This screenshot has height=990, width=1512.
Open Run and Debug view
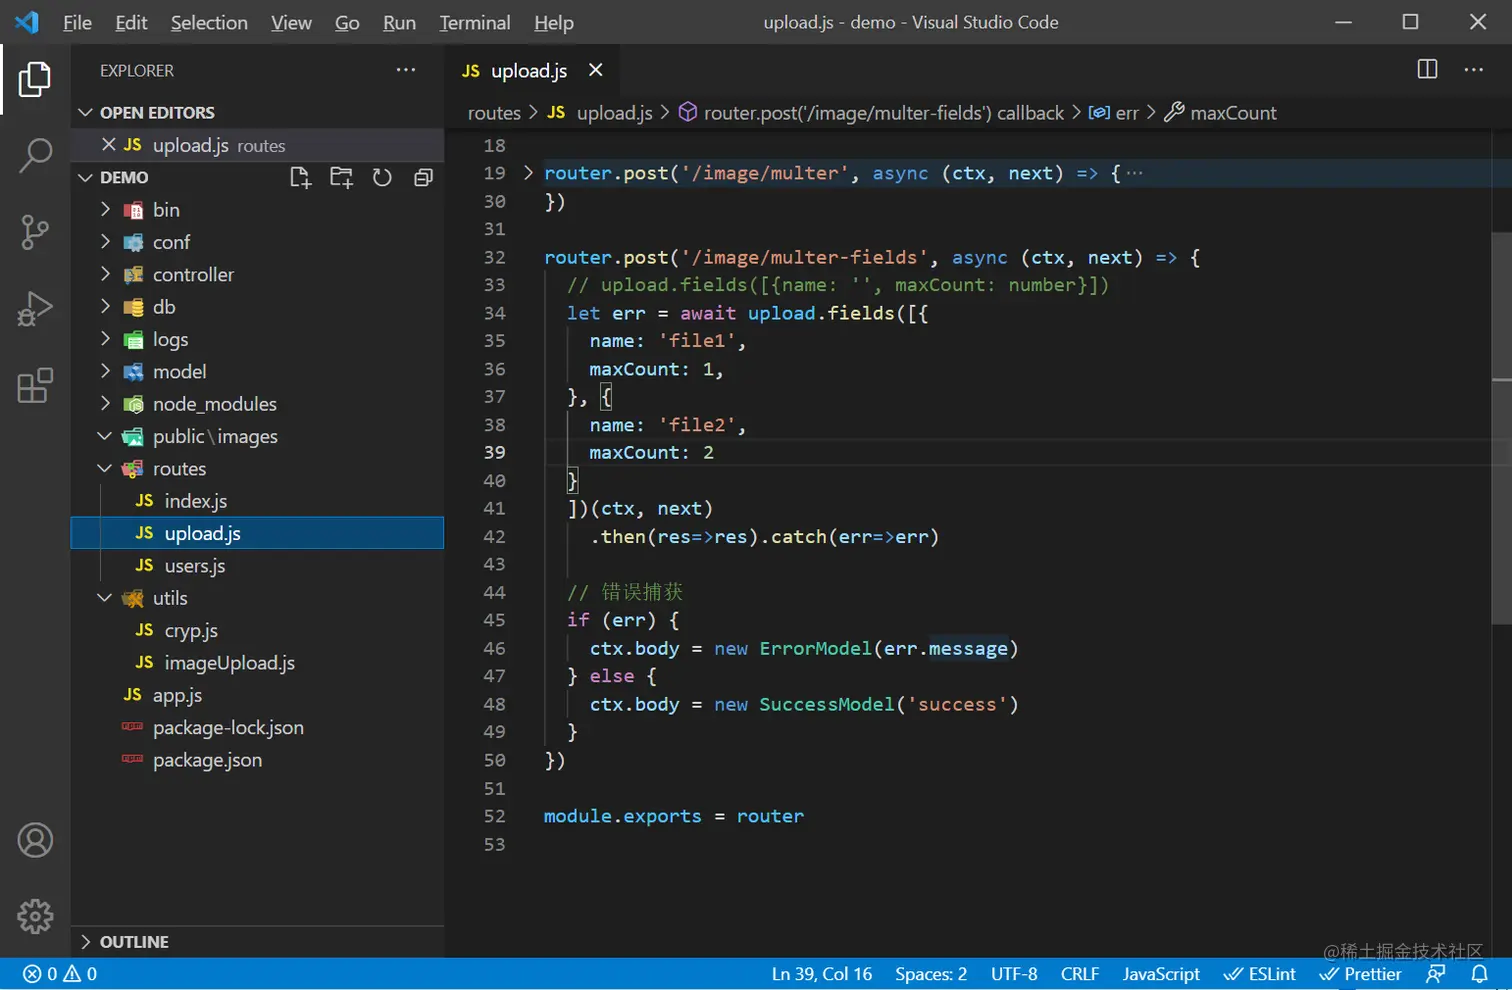click(x=35, y=309)
